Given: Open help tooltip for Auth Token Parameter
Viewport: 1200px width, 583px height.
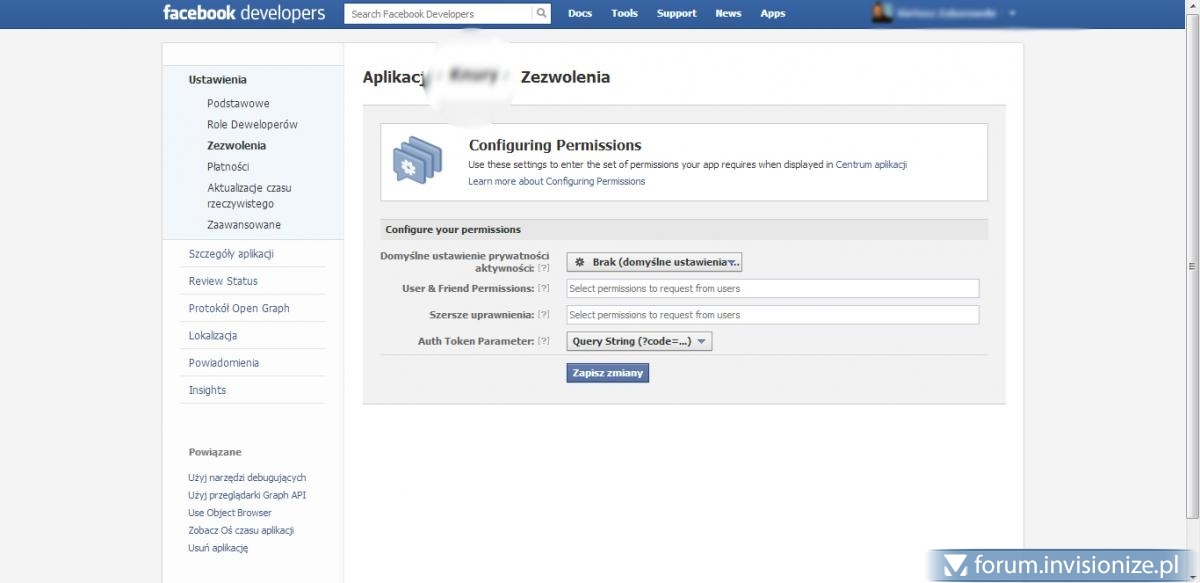Looking at the screenshot, I should point(544,341).
